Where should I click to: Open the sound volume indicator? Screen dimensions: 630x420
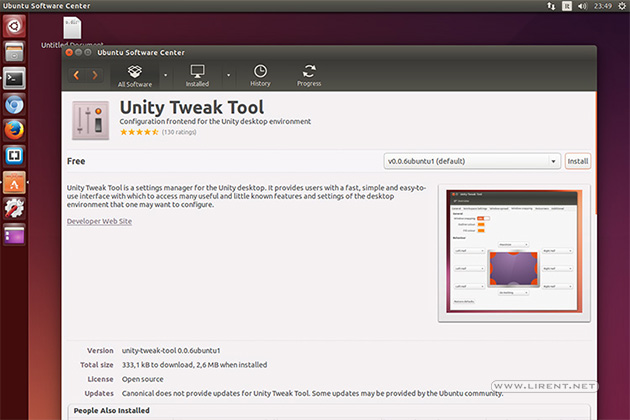tap(582, 6)
